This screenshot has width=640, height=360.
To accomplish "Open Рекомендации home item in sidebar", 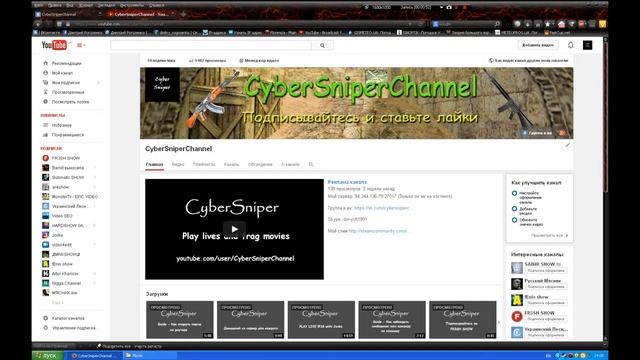I will 66,63.
